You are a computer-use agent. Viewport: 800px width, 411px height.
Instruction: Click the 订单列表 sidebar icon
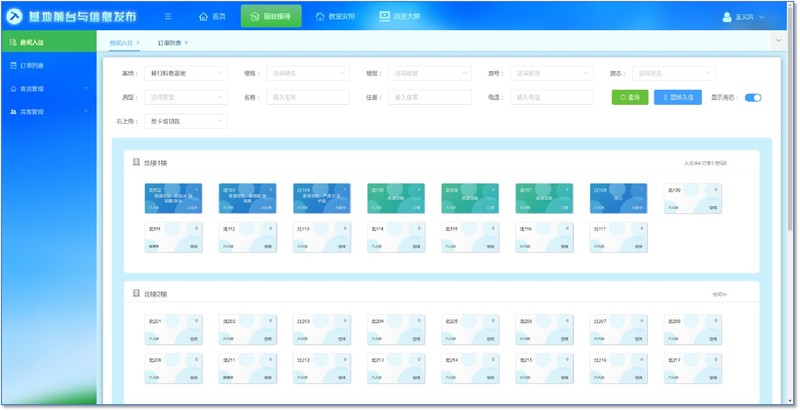click(12, 65)
